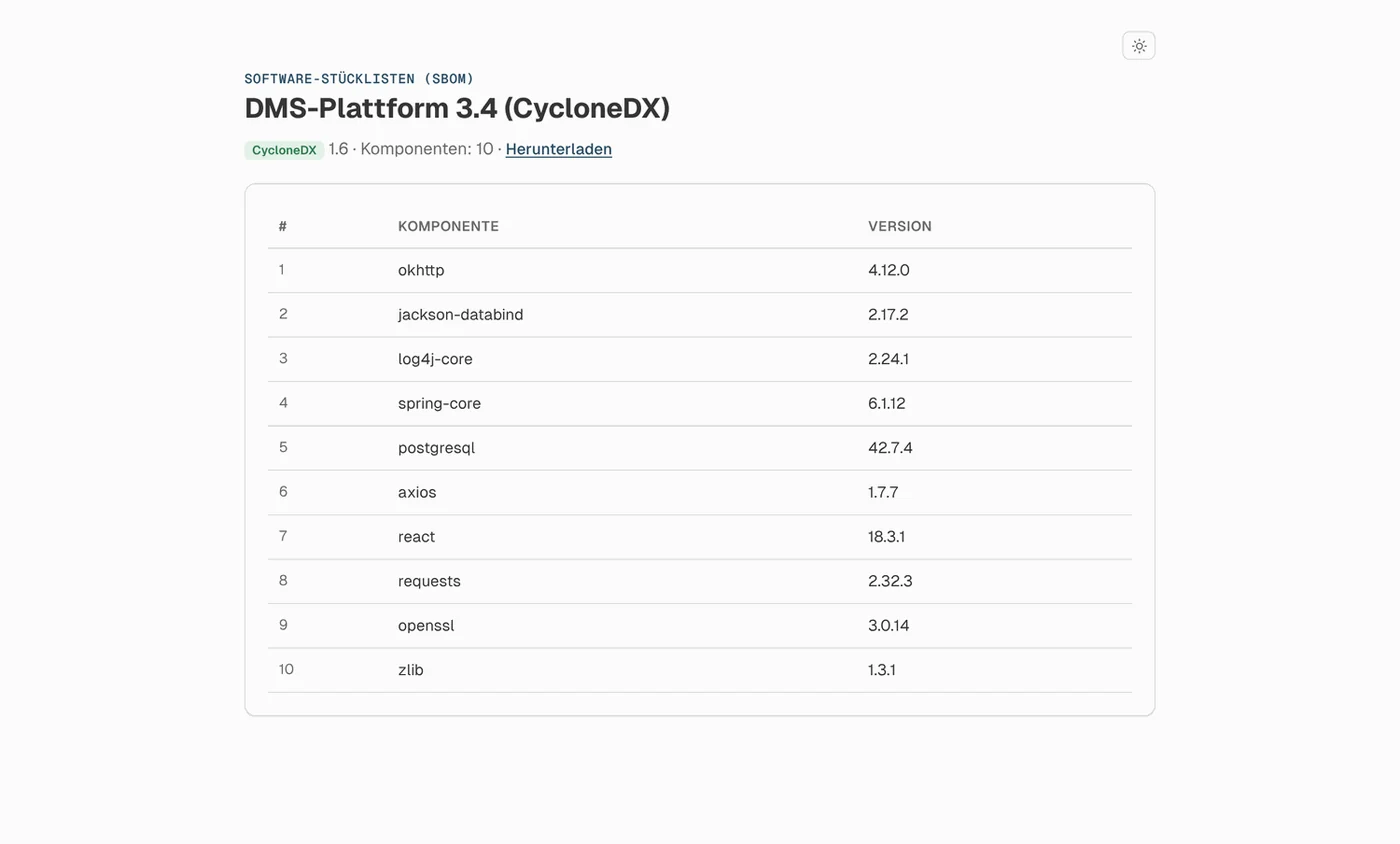The width and height of the screenshot is (1400, 844).
Task: Click the Komponenten: 10 count text
Action: click(427, 149)
